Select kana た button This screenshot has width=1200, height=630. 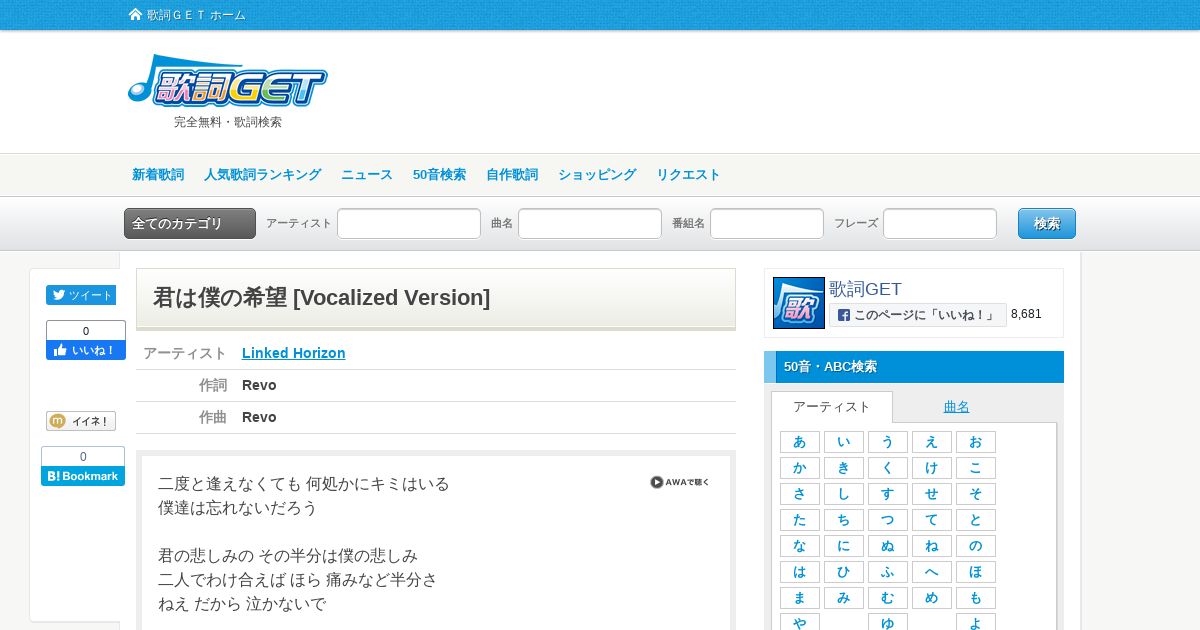click(x=800, y=520)
